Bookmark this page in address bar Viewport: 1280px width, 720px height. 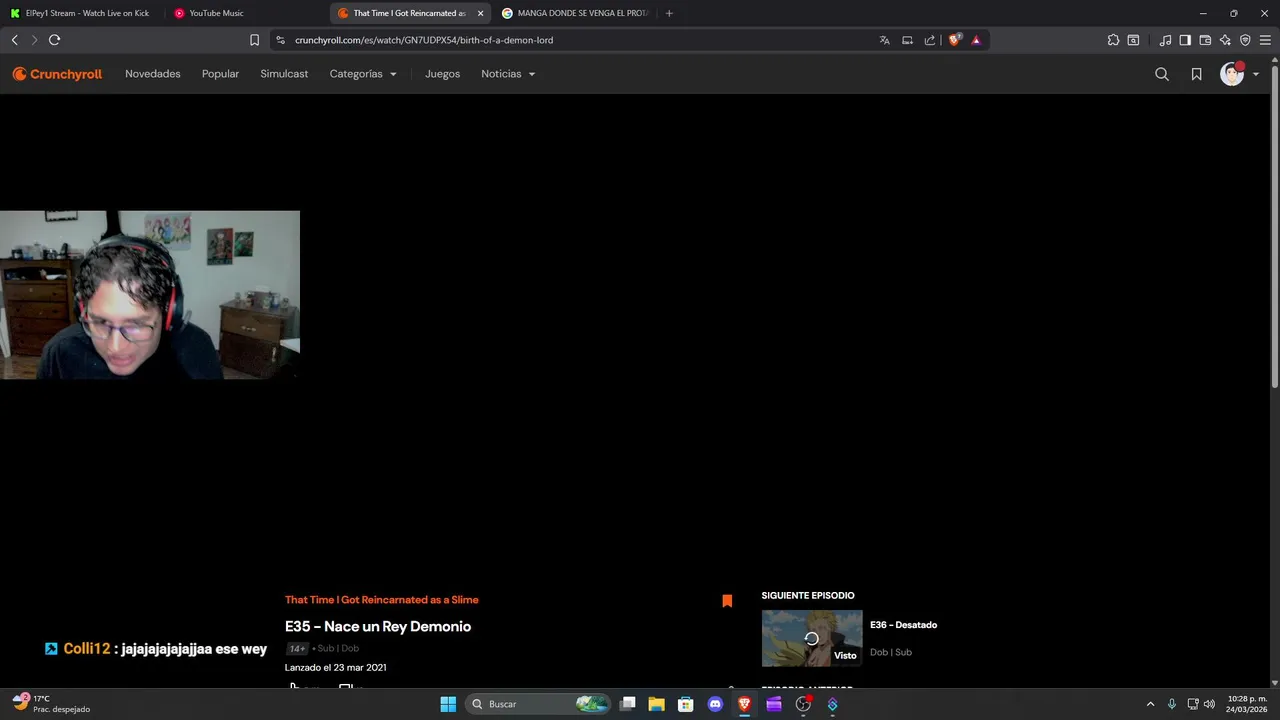tap(254, 40)
